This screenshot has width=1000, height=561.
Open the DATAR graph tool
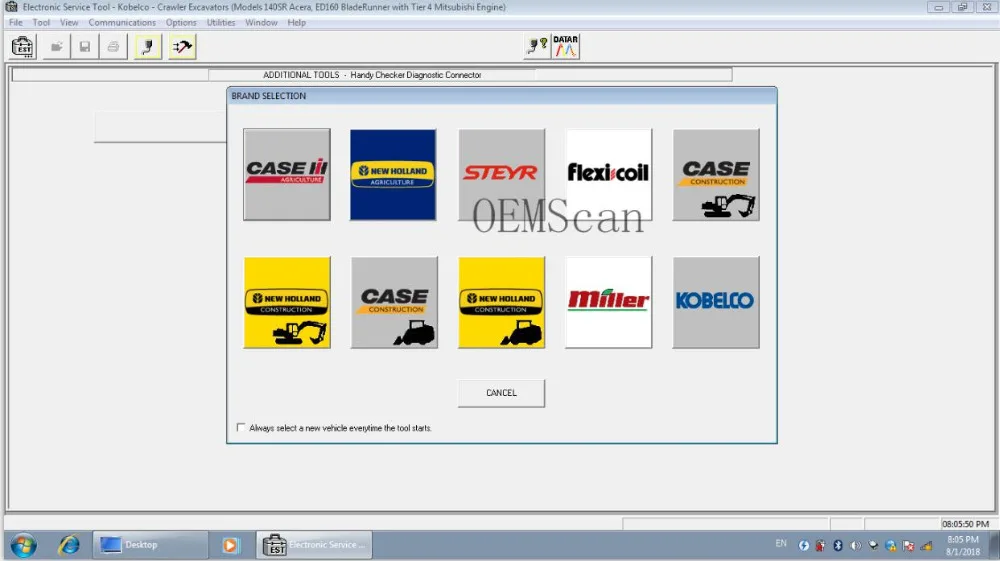[566, 47]
